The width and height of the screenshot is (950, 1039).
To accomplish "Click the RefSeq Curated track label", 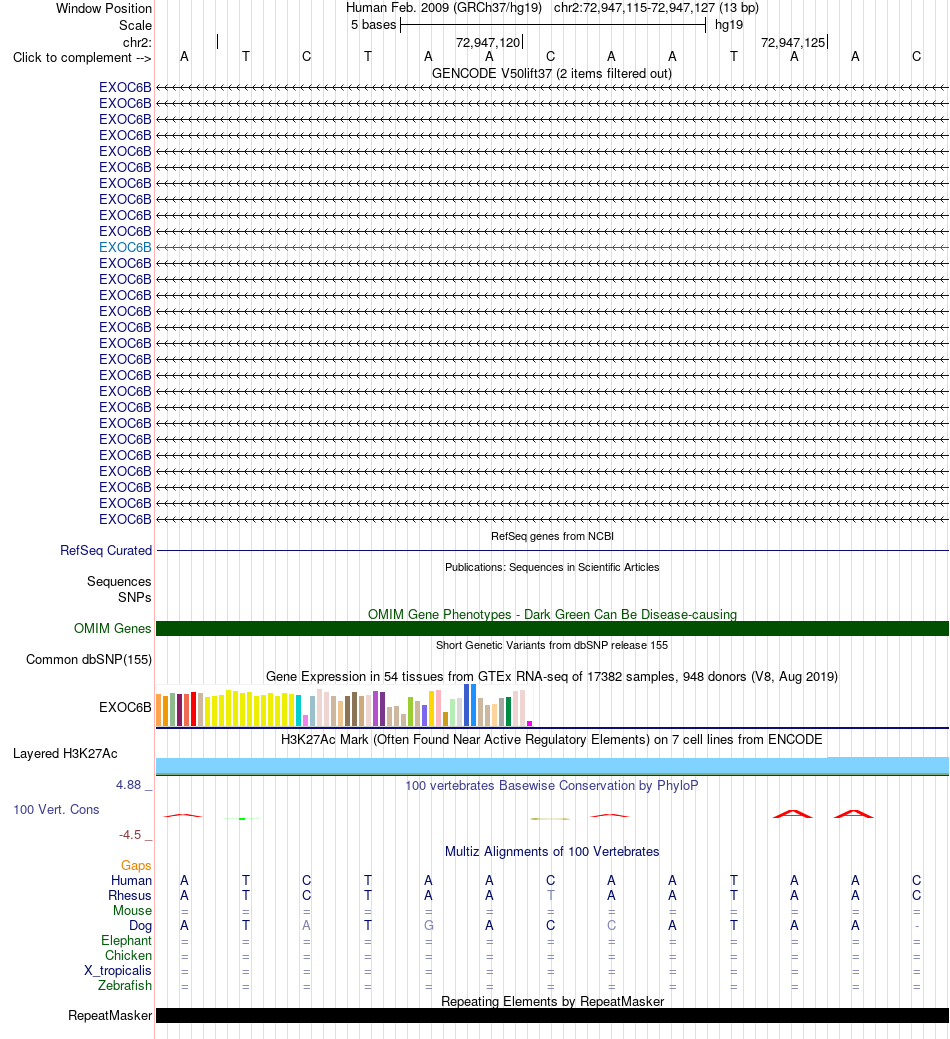I will [106, 551].
